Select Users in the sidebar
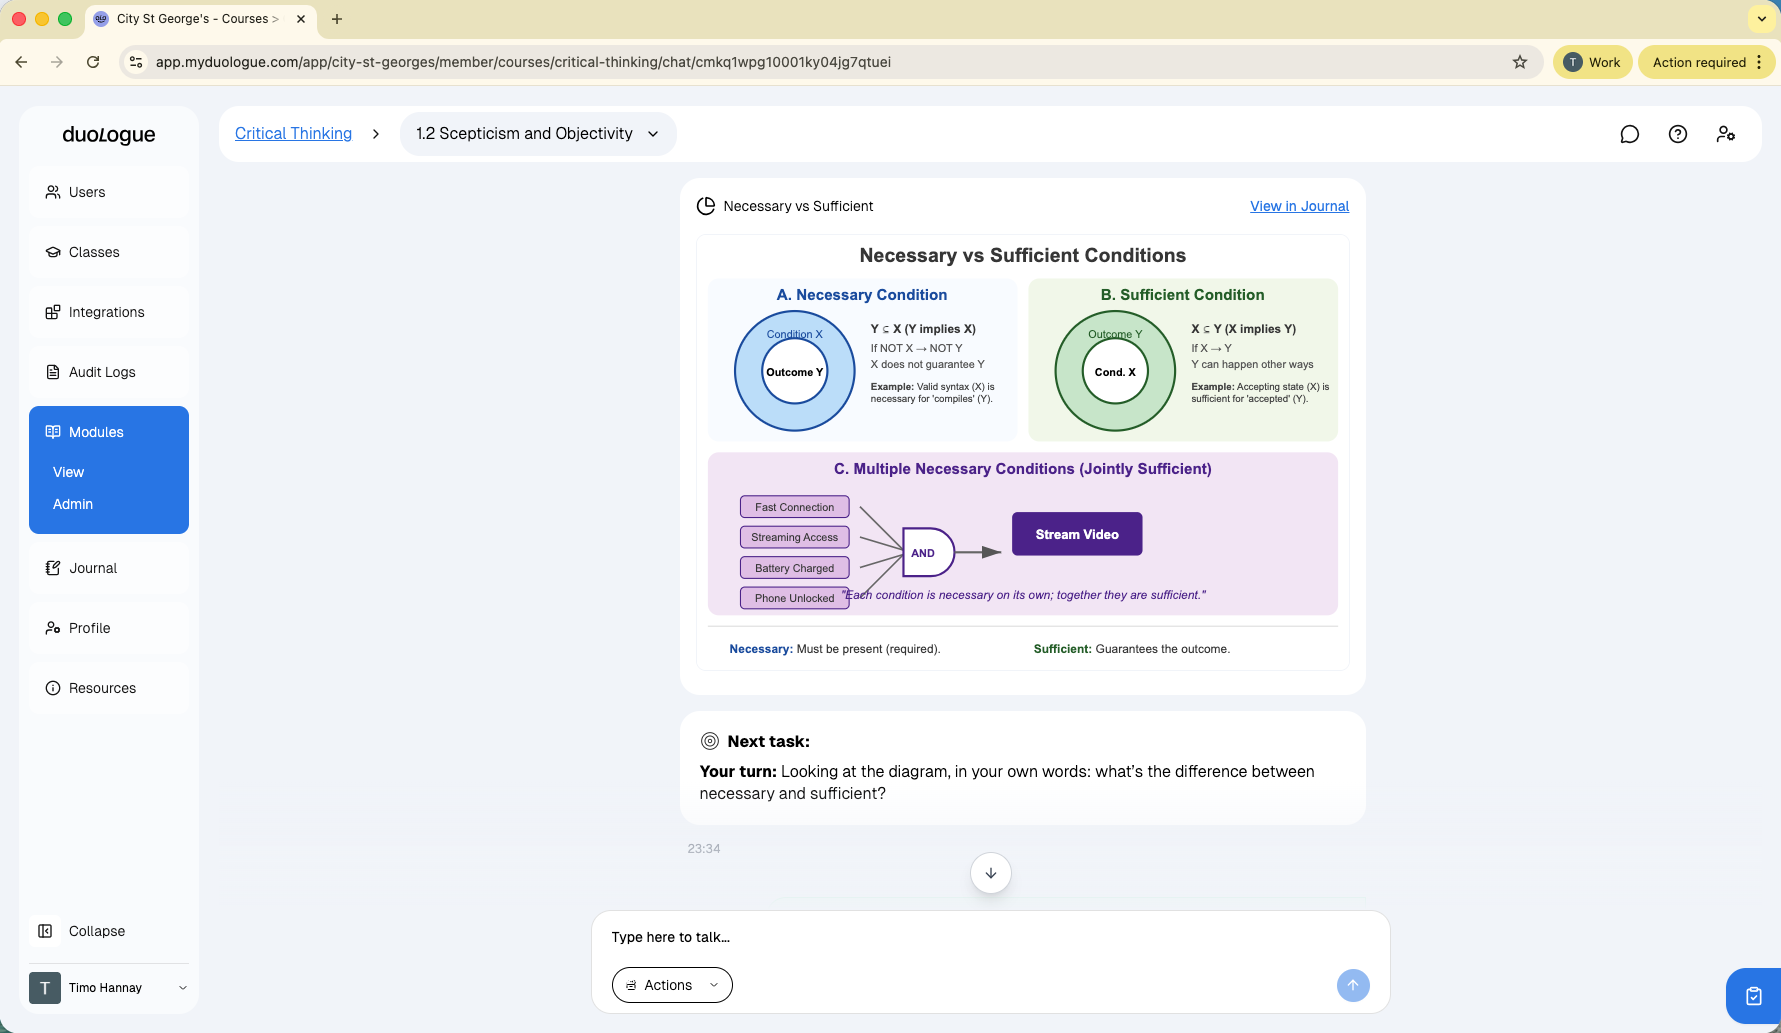The image size is (1781, 1033). point(109,192)
